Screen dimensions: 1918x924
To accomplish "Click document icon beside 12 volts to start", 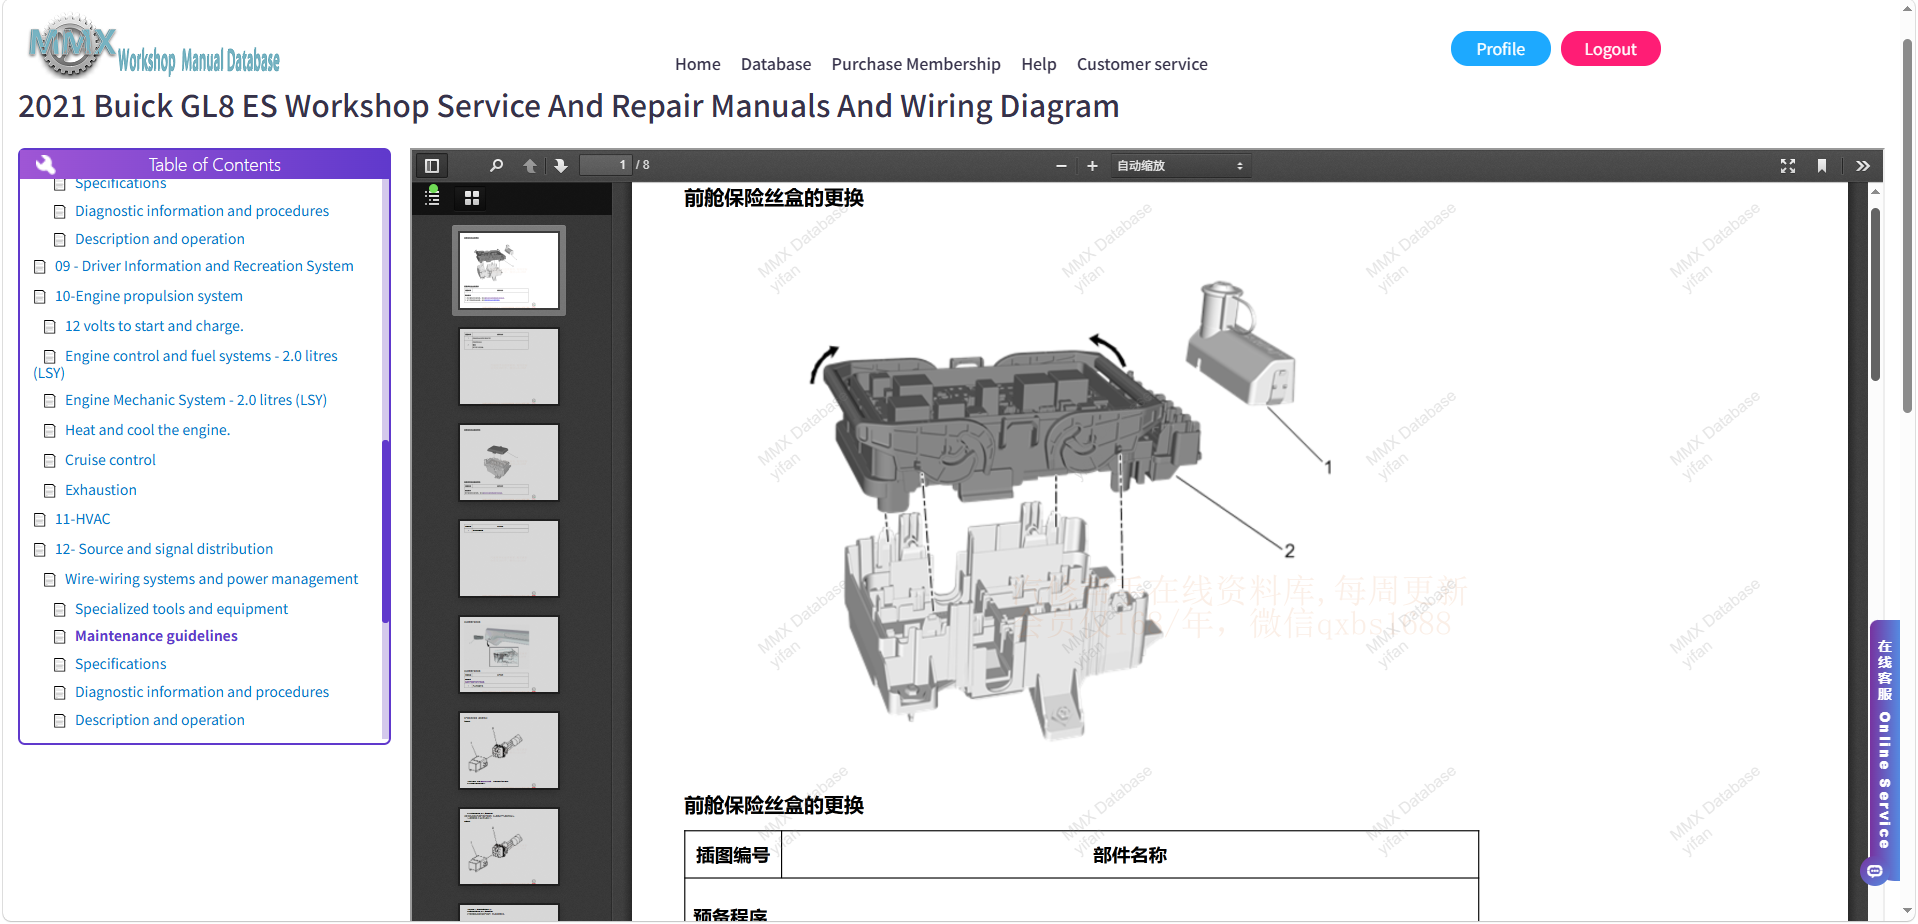I will pyautogui.click(x=50, y=327).
